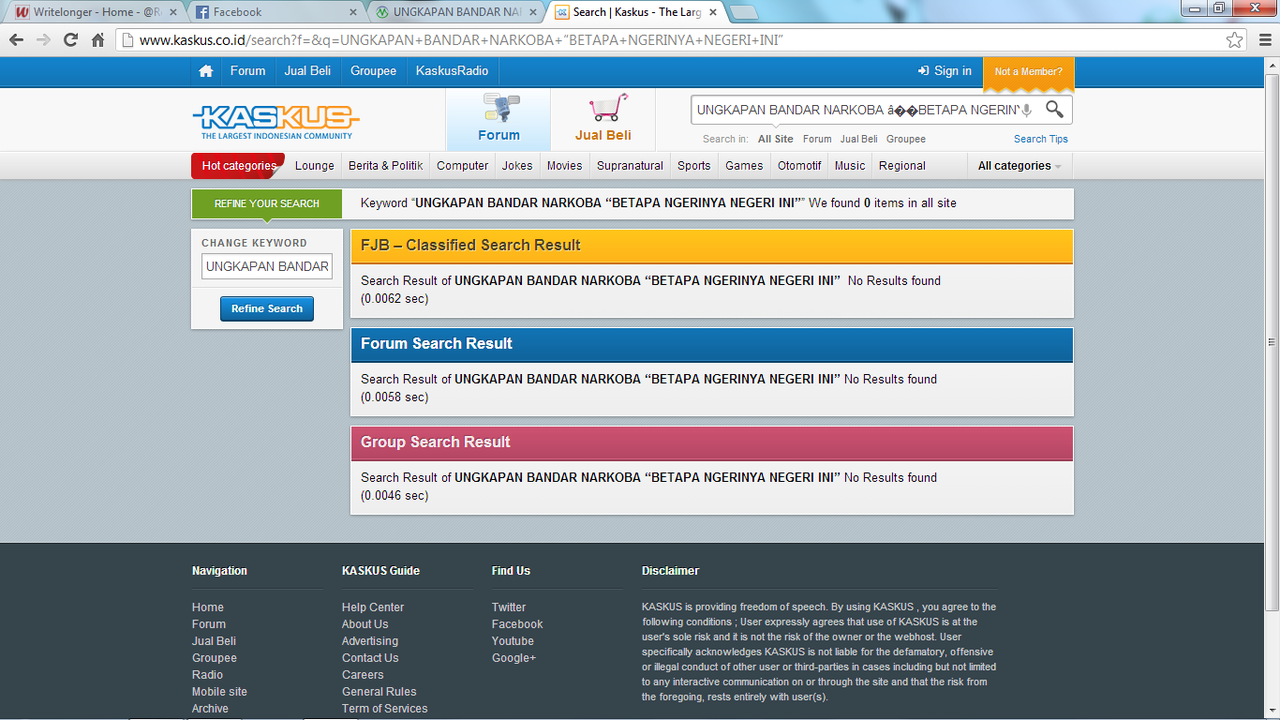
Task: Close the Facebook tab
Action: point(353,12)
